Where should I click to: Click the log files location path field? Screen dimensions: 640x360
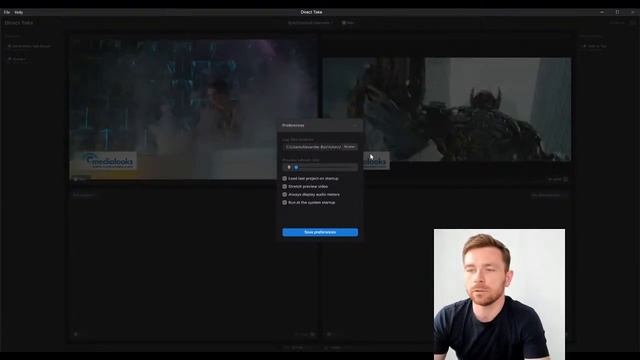pos(312,147)
